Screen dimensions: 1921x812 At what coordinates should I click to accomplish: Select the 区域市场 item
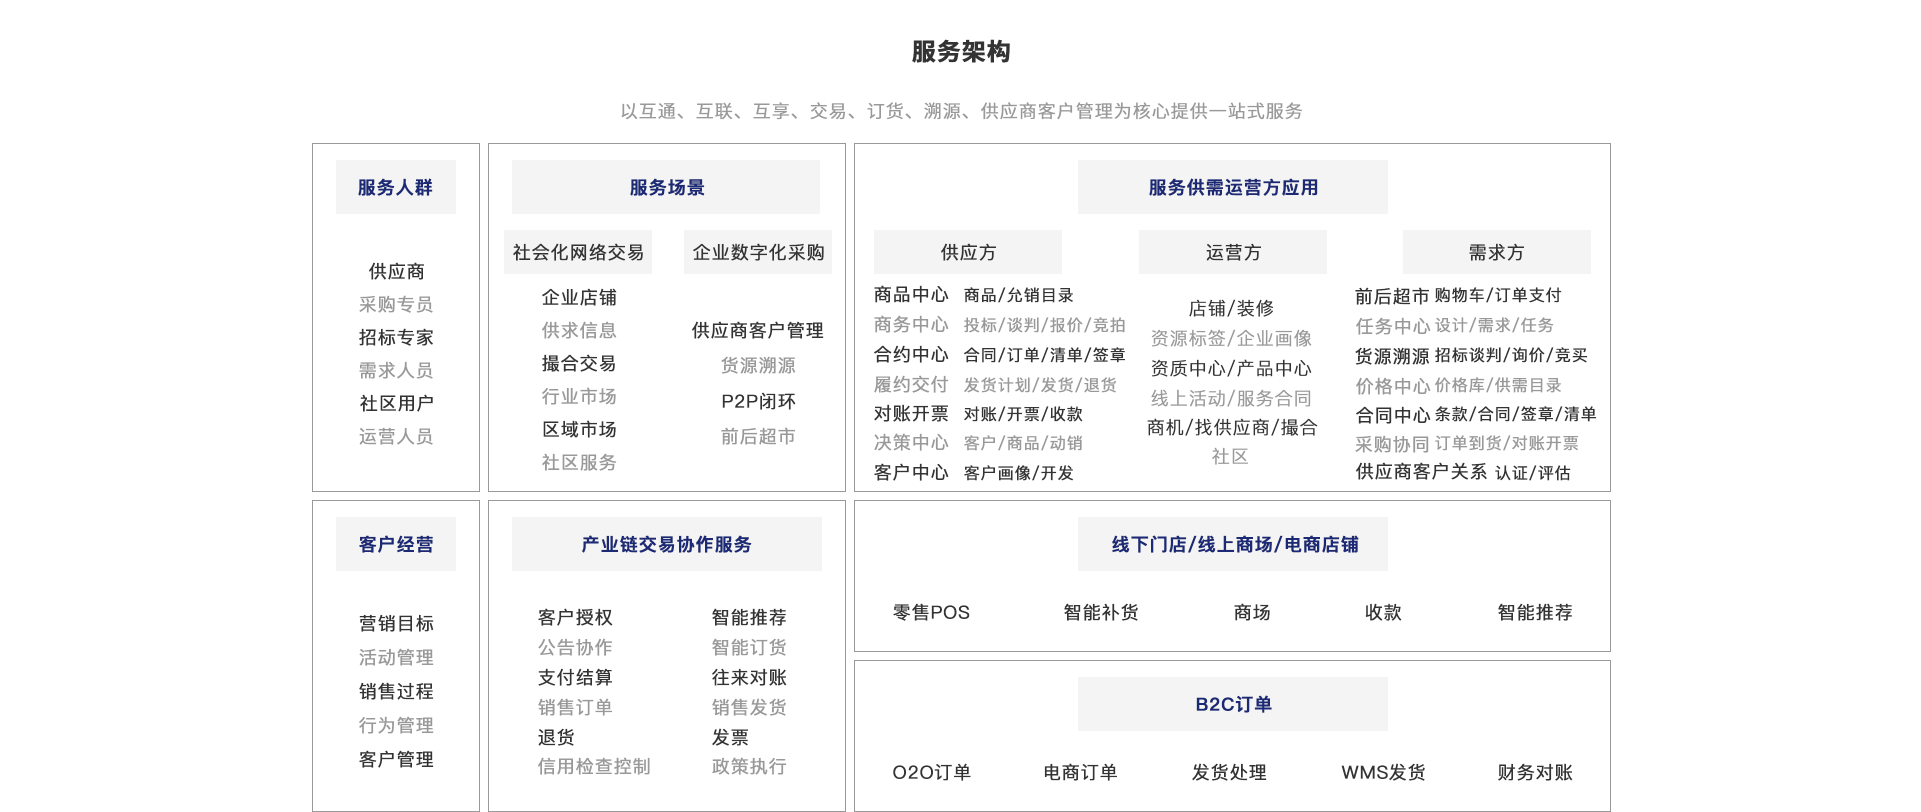(579, 429)
